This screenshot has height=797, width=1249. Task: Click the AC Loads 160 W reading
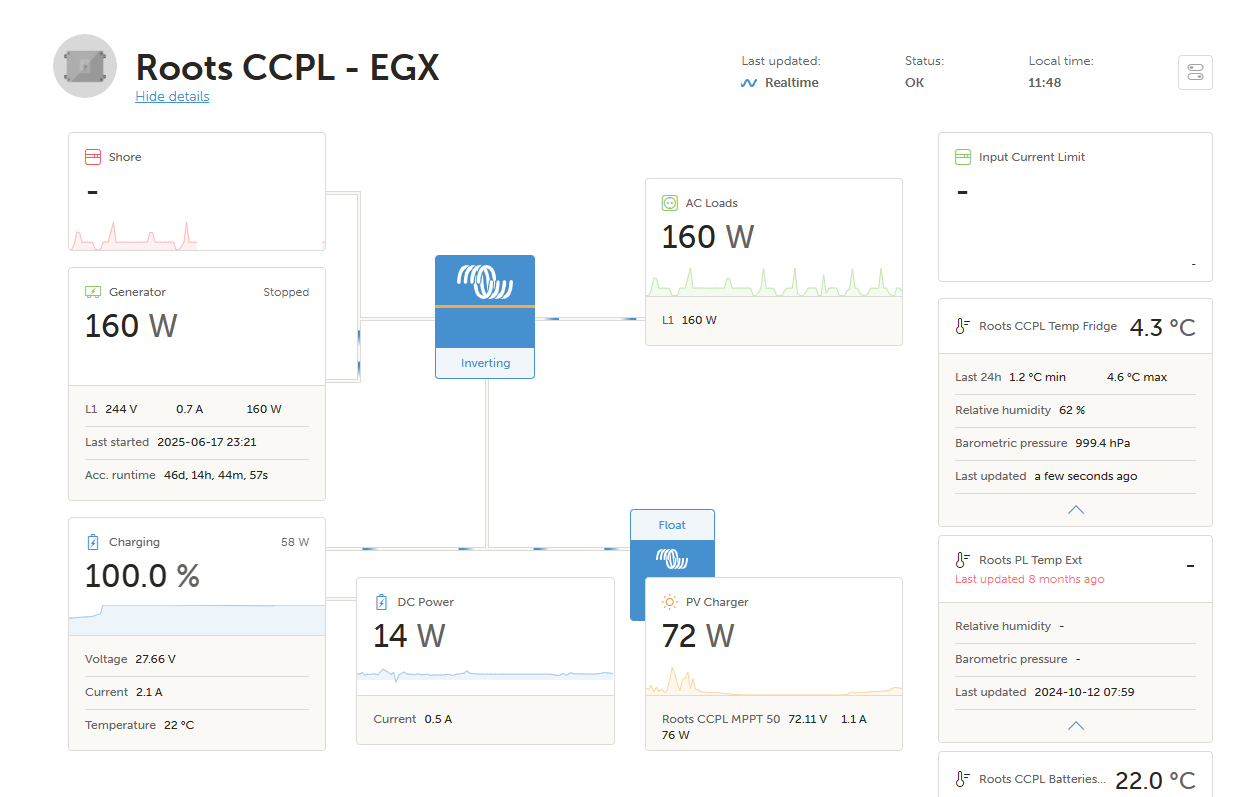(708, 237)
